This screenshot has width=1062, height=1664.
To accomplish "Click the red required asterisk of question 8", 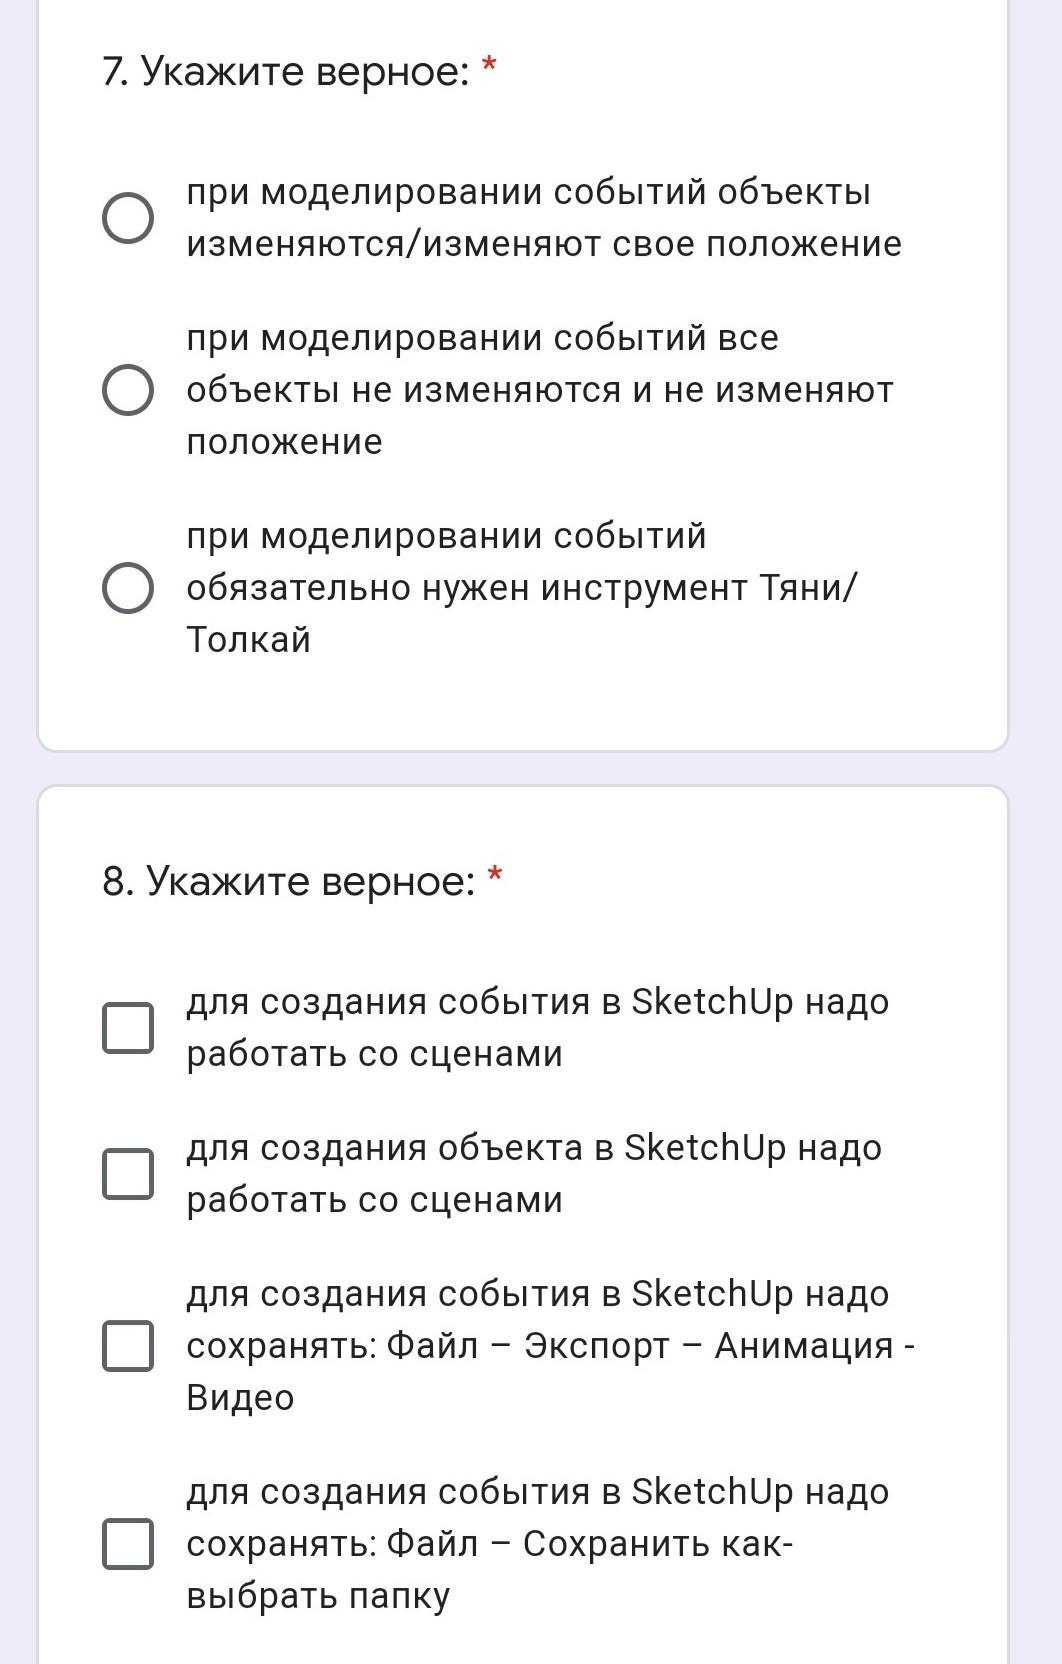I will click(x=494, y=876).
